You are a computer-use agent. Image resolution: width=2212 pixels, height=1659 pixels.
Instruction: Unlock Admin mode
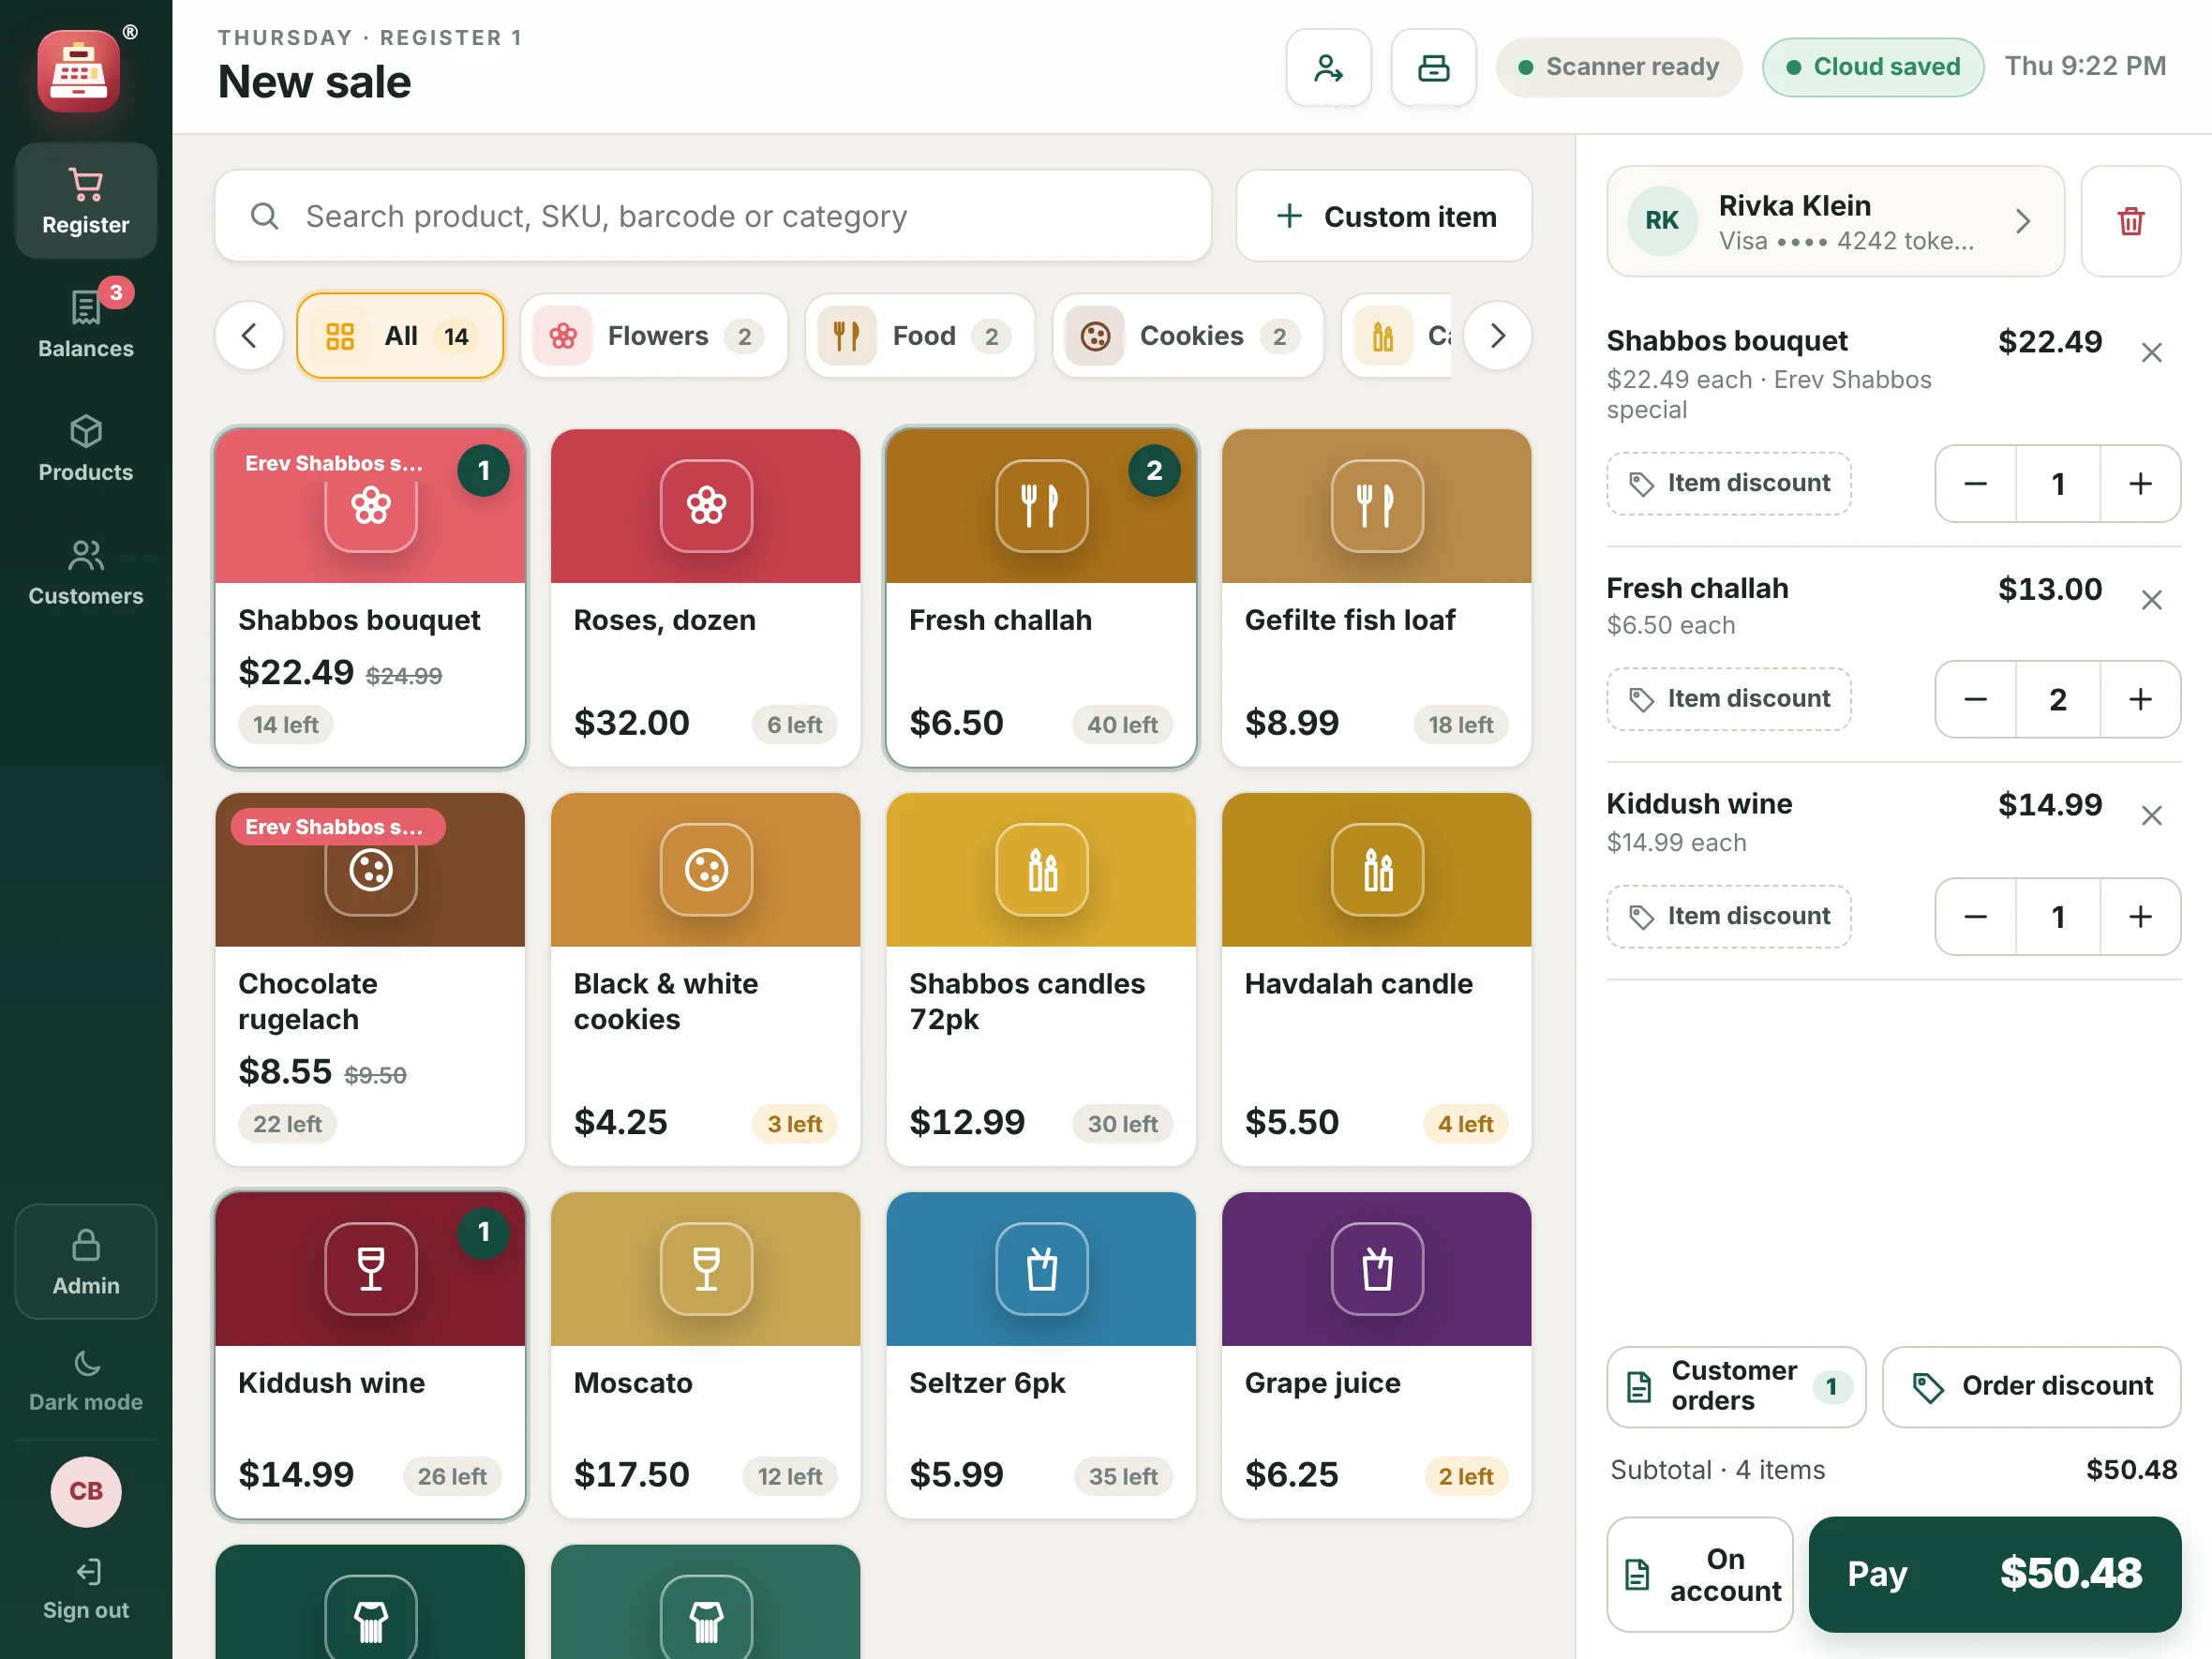pos(86,1262)
